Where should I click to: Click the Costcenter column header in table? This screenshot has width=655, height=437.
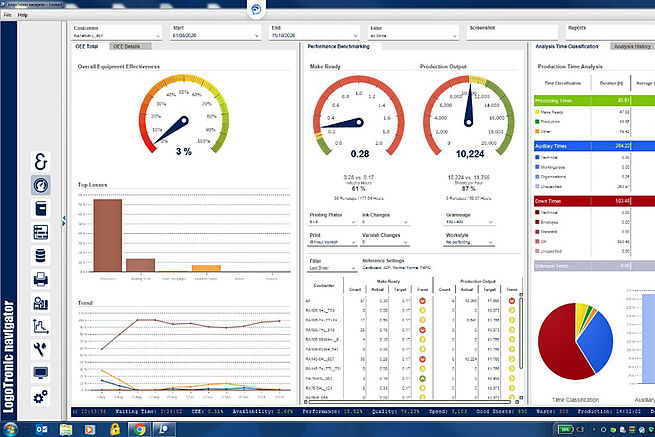coord(324,286)
